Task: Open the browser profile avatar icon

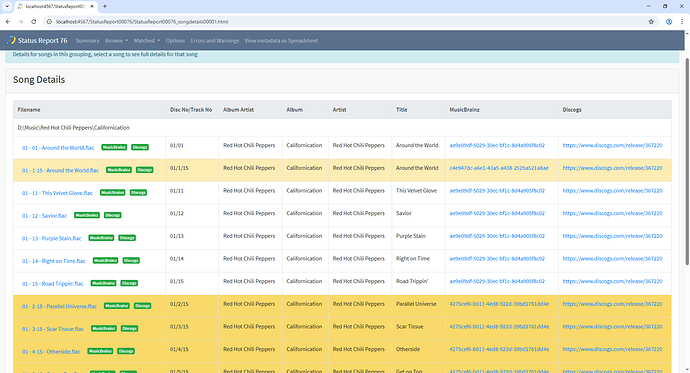Action: click(x=669, y=22)
